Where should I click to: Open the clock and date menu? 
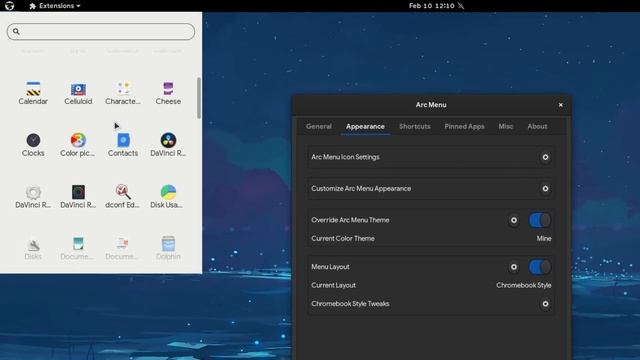[x=432, y=6]
